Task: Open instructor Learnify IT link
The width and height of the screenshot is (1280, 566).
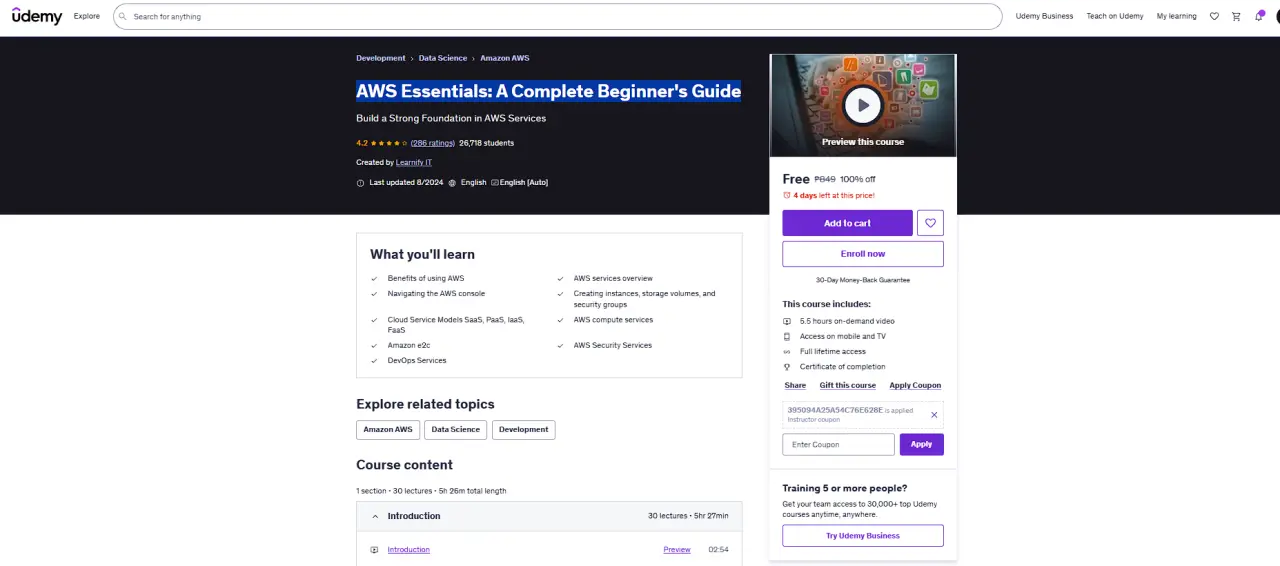Action: pos(414,162)
